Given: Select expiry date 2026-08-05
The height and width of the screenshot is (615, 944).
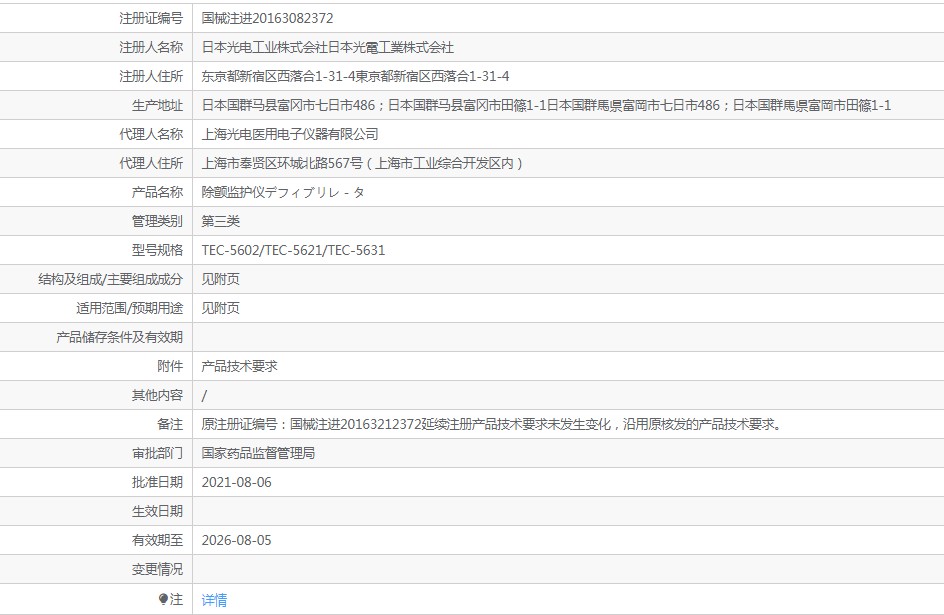Looking at the screenshot, I should (237, 540).
